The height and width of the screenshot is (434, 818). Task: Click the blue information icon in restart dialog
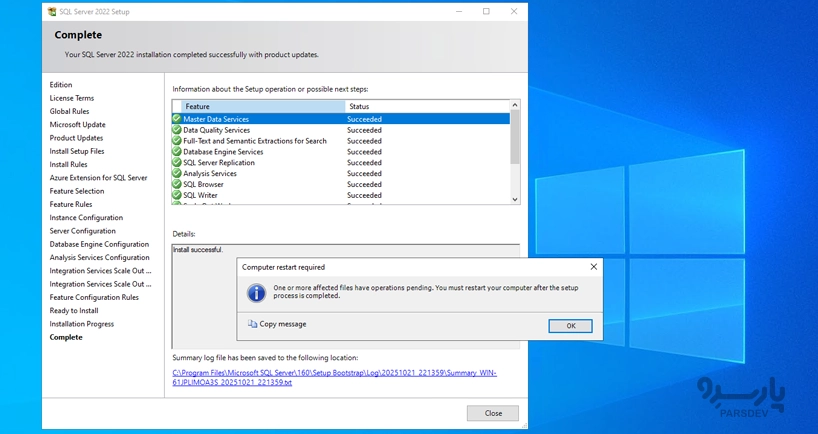click(256, 292)
